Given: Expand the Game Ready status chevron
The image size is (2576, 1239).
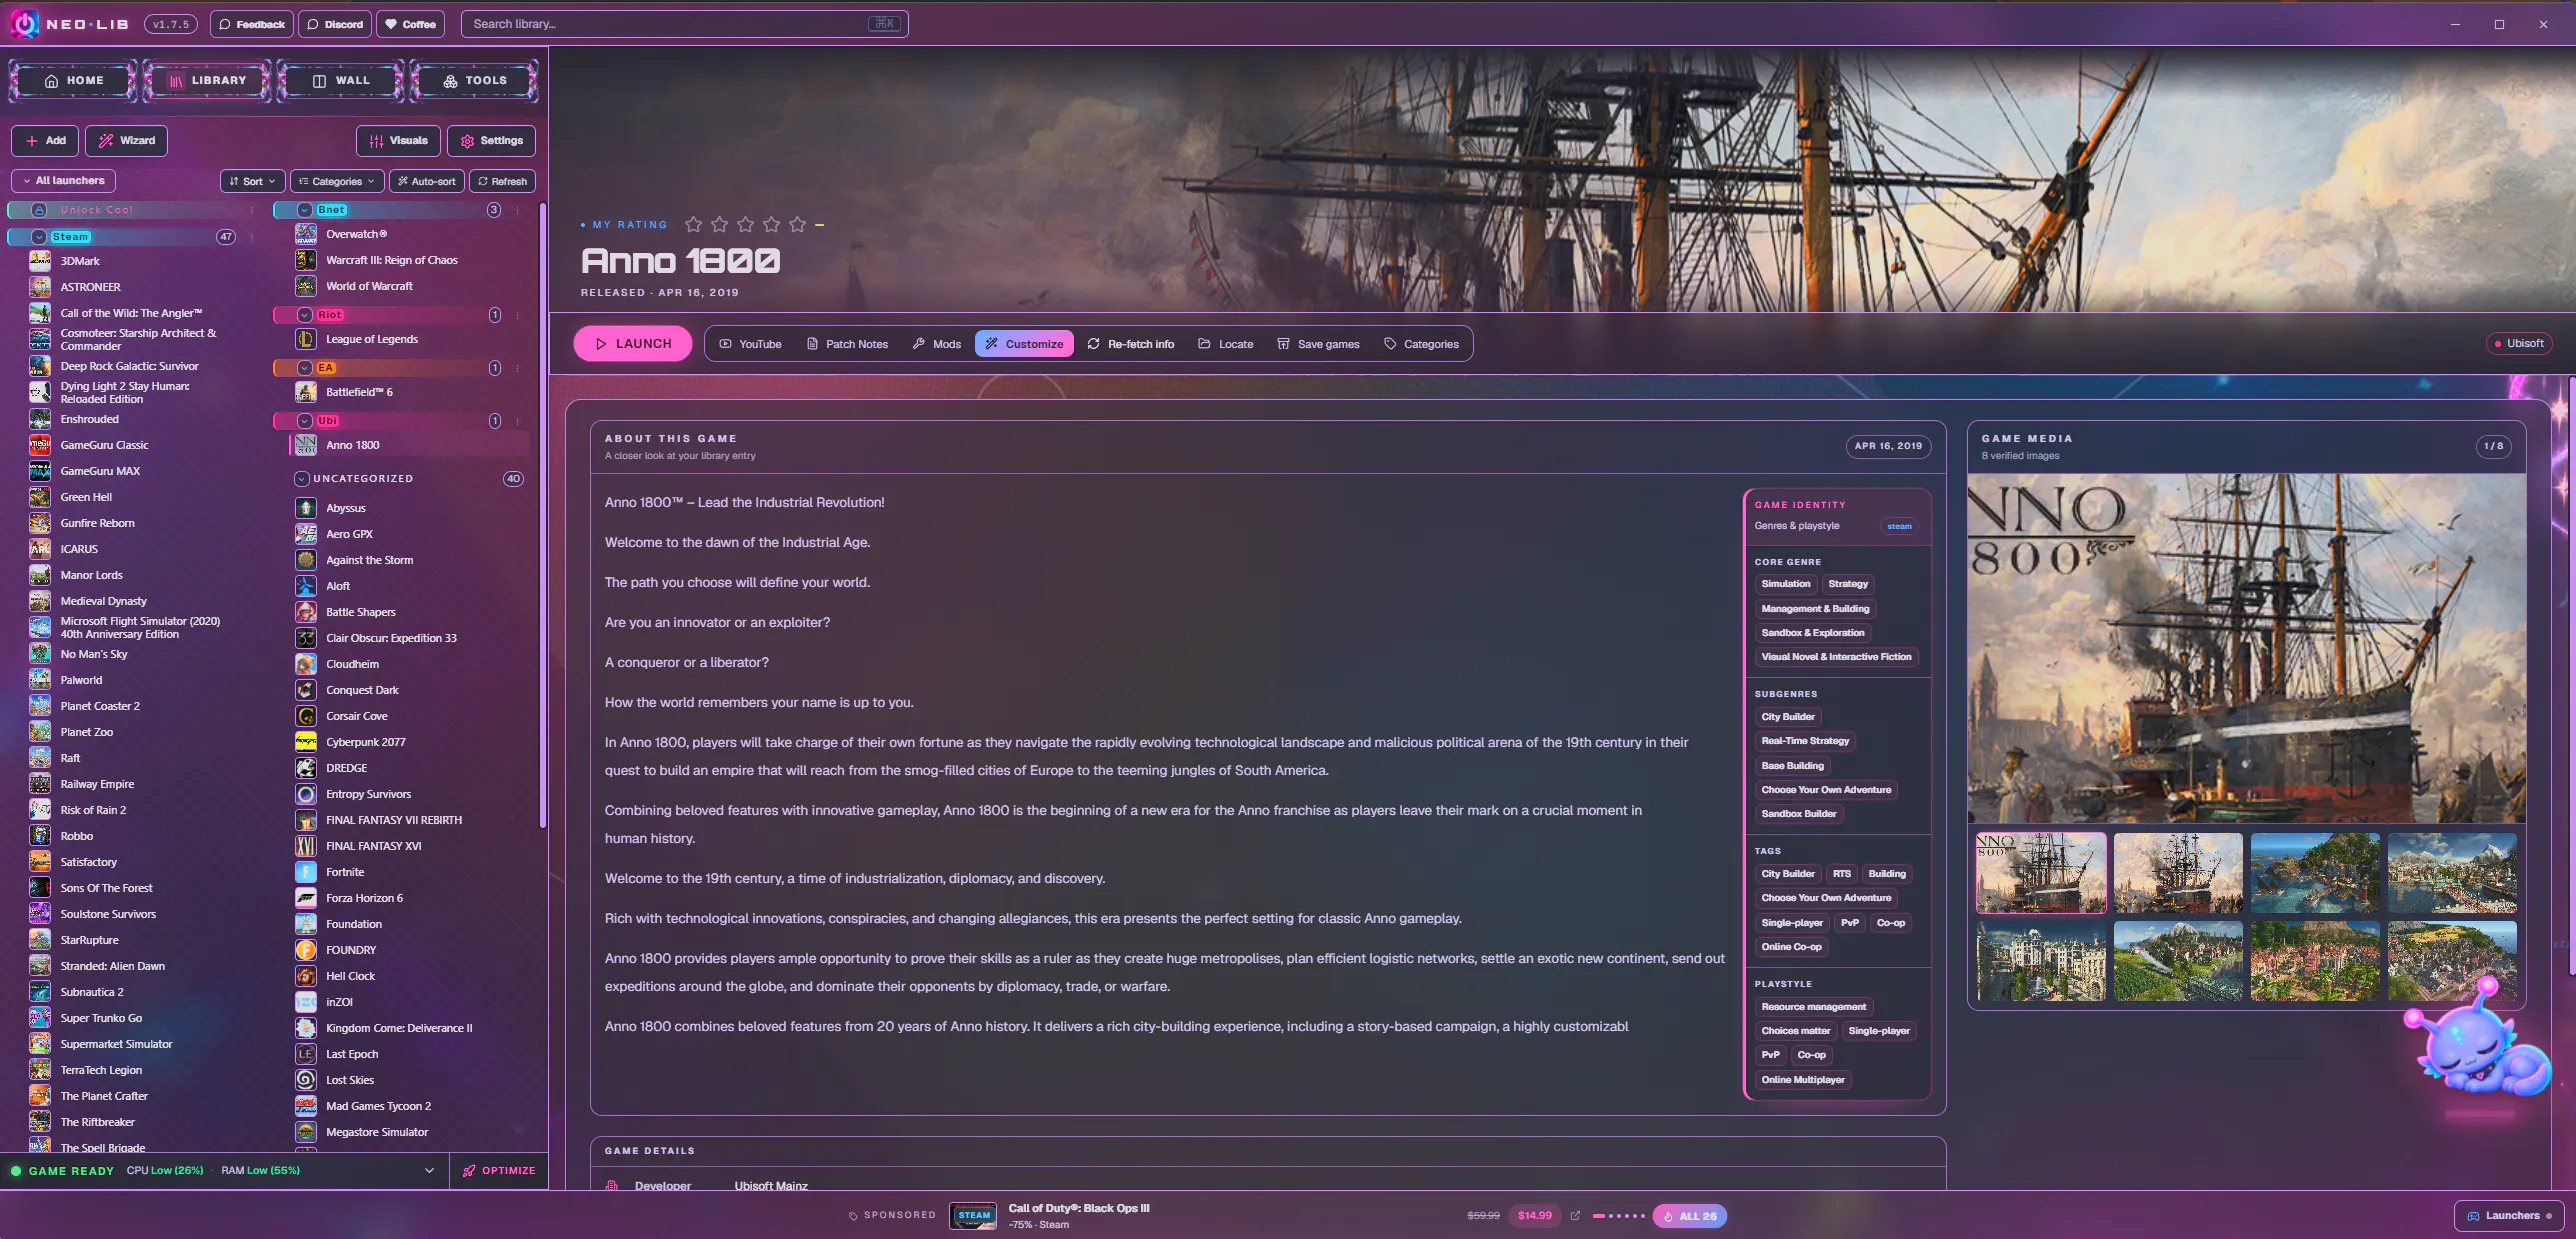Looking at the screenshot, I should 429,1171.
